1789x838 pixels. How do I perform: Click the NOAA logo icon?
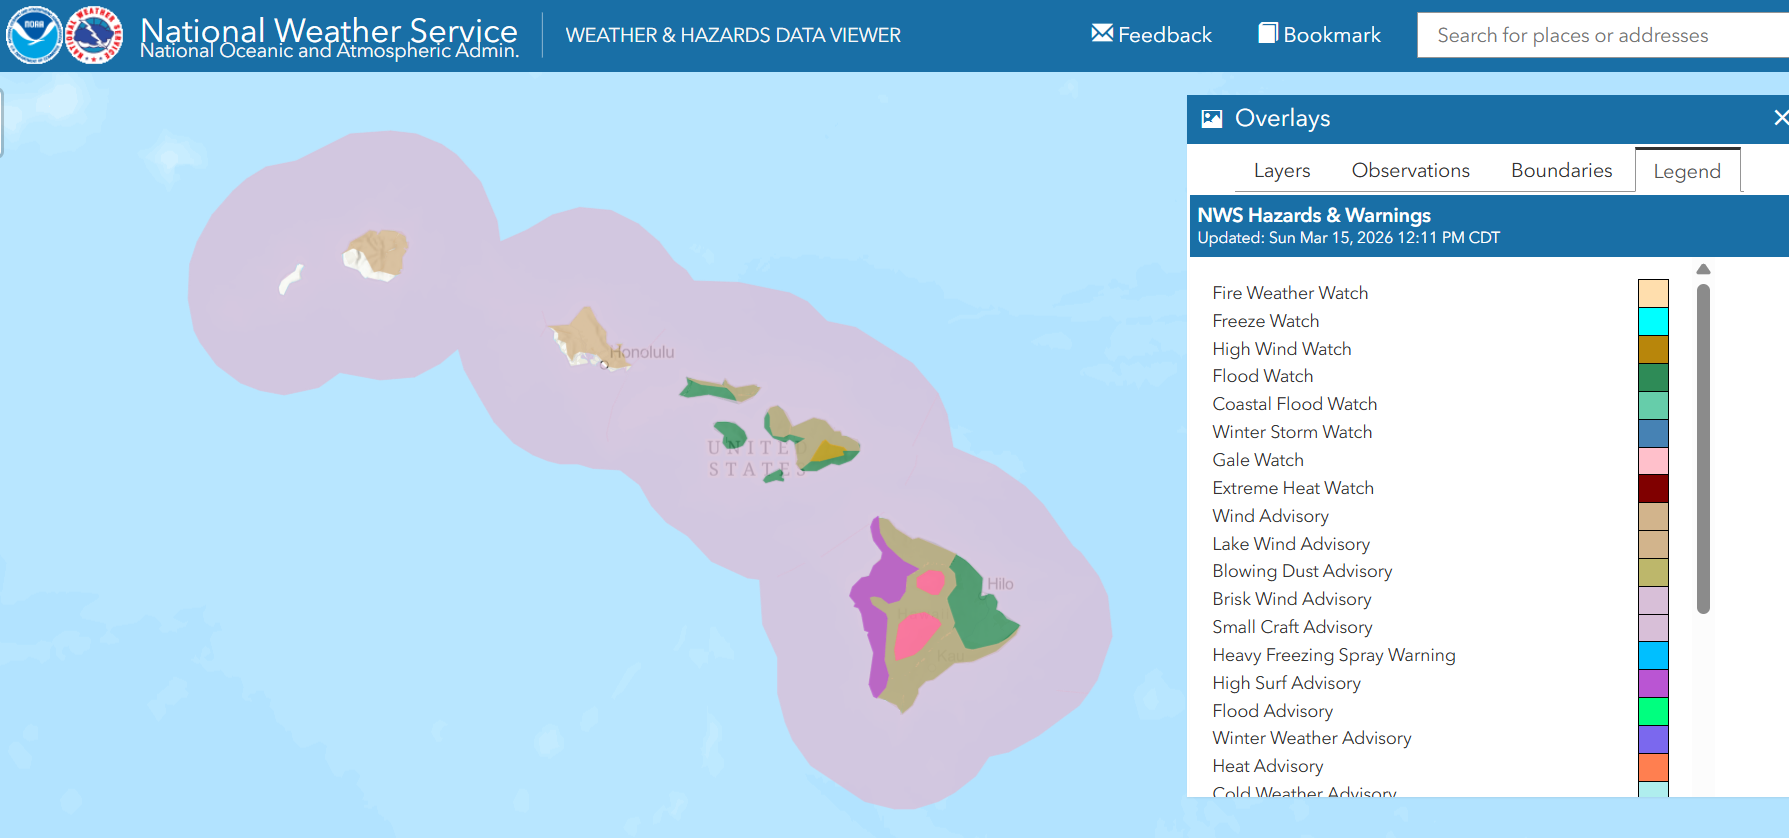tap(34, 35)
